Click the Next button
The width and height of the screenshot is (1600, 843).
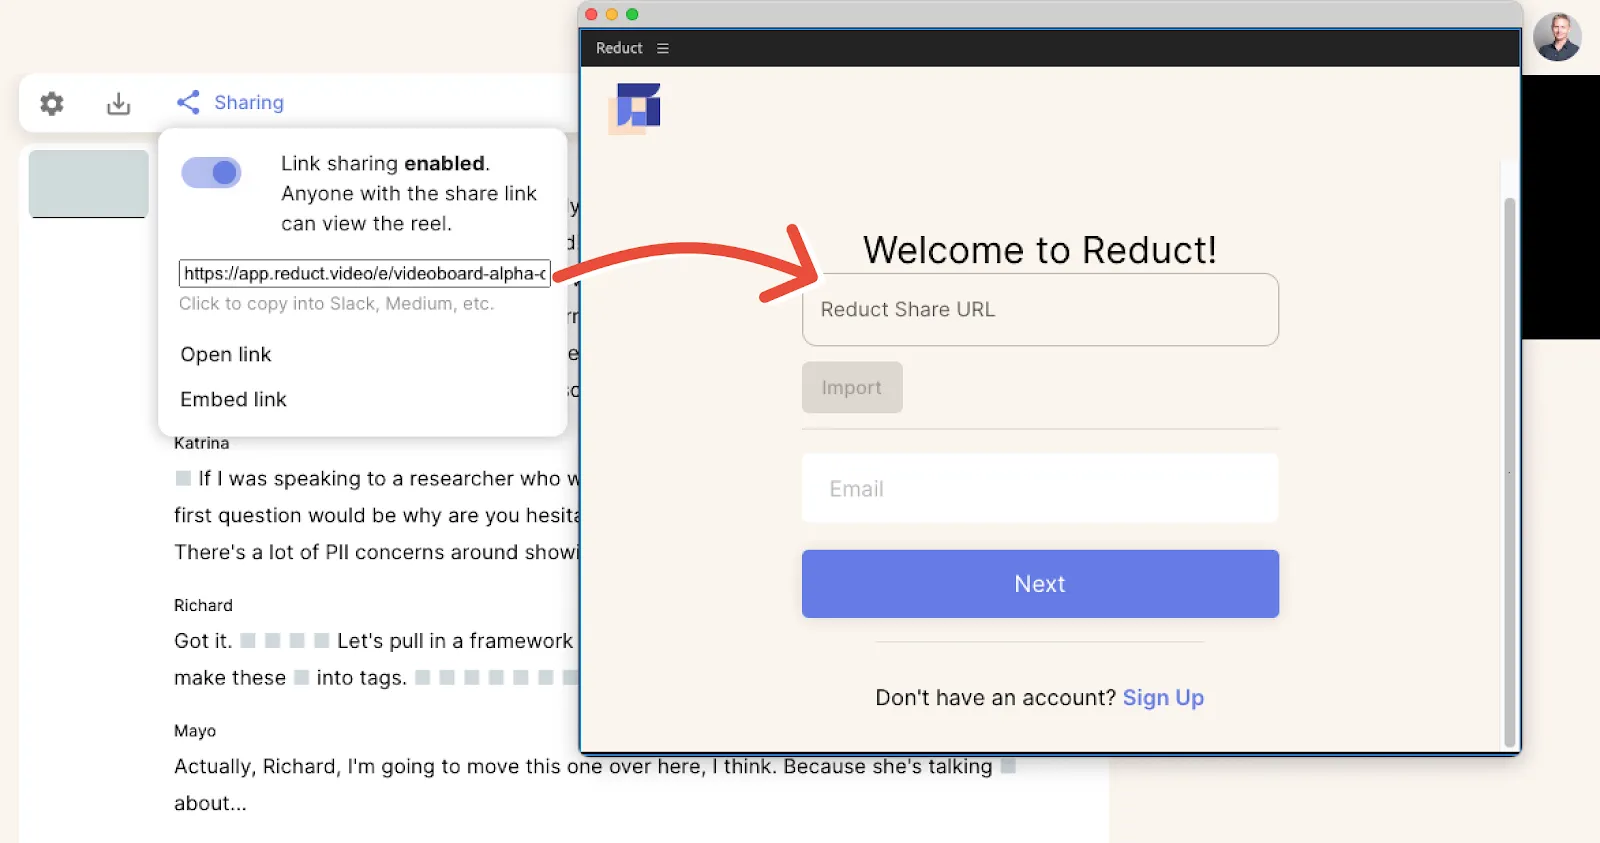[1040, 584]
